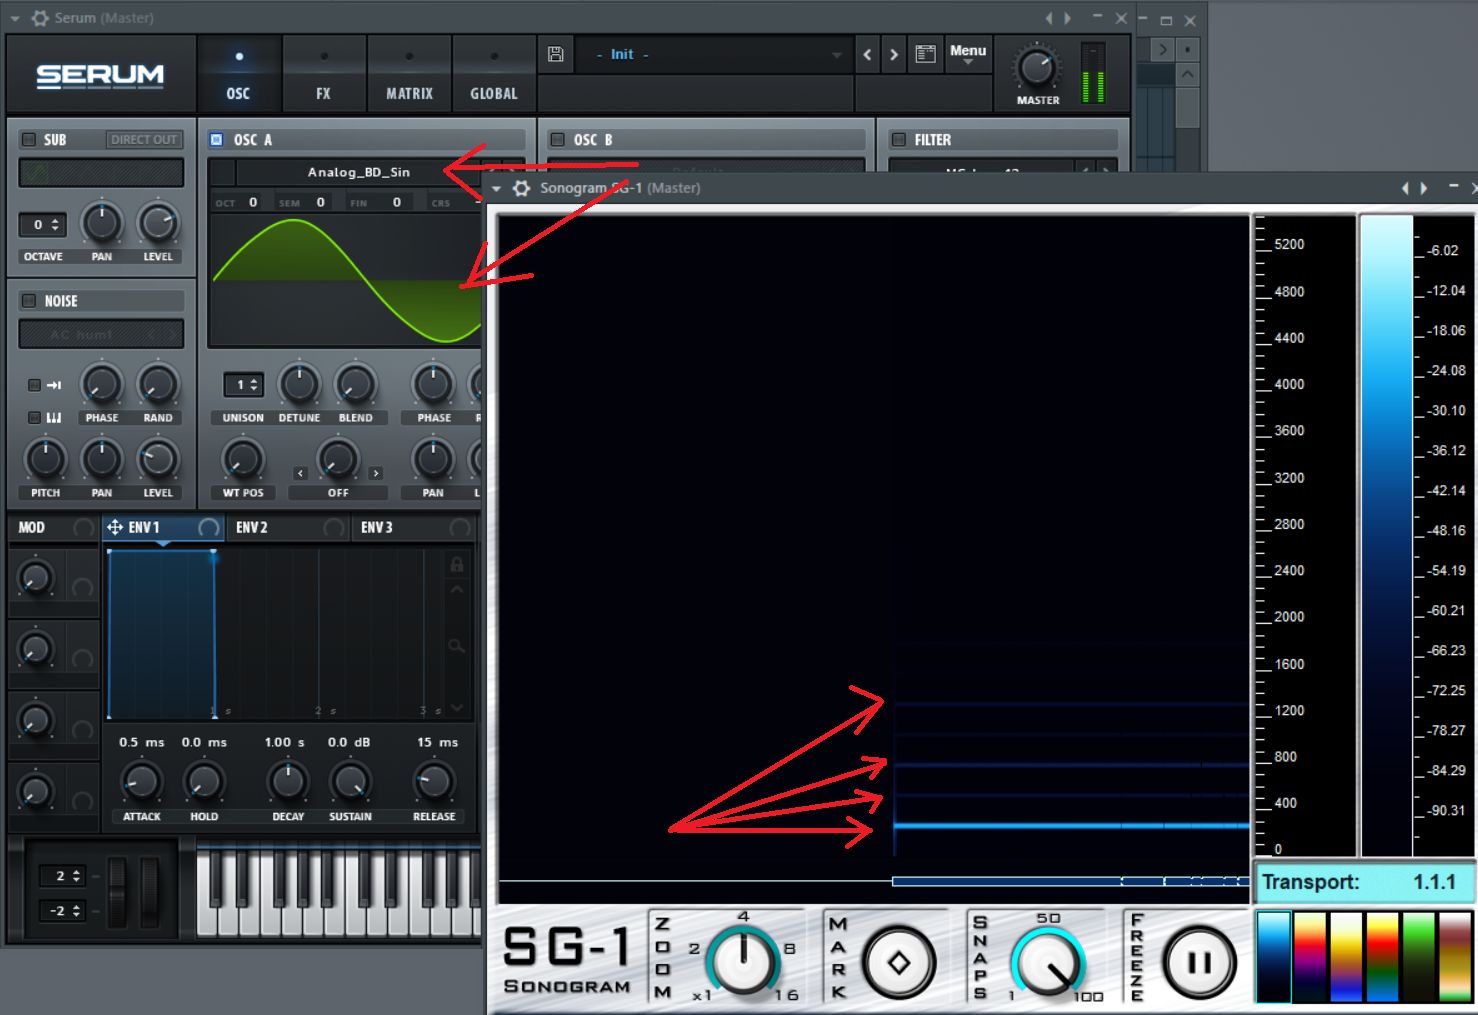Click the save preset disk icon in Serum
The width and height of the screenshot is (1478, 1015).
pos(556,54)
